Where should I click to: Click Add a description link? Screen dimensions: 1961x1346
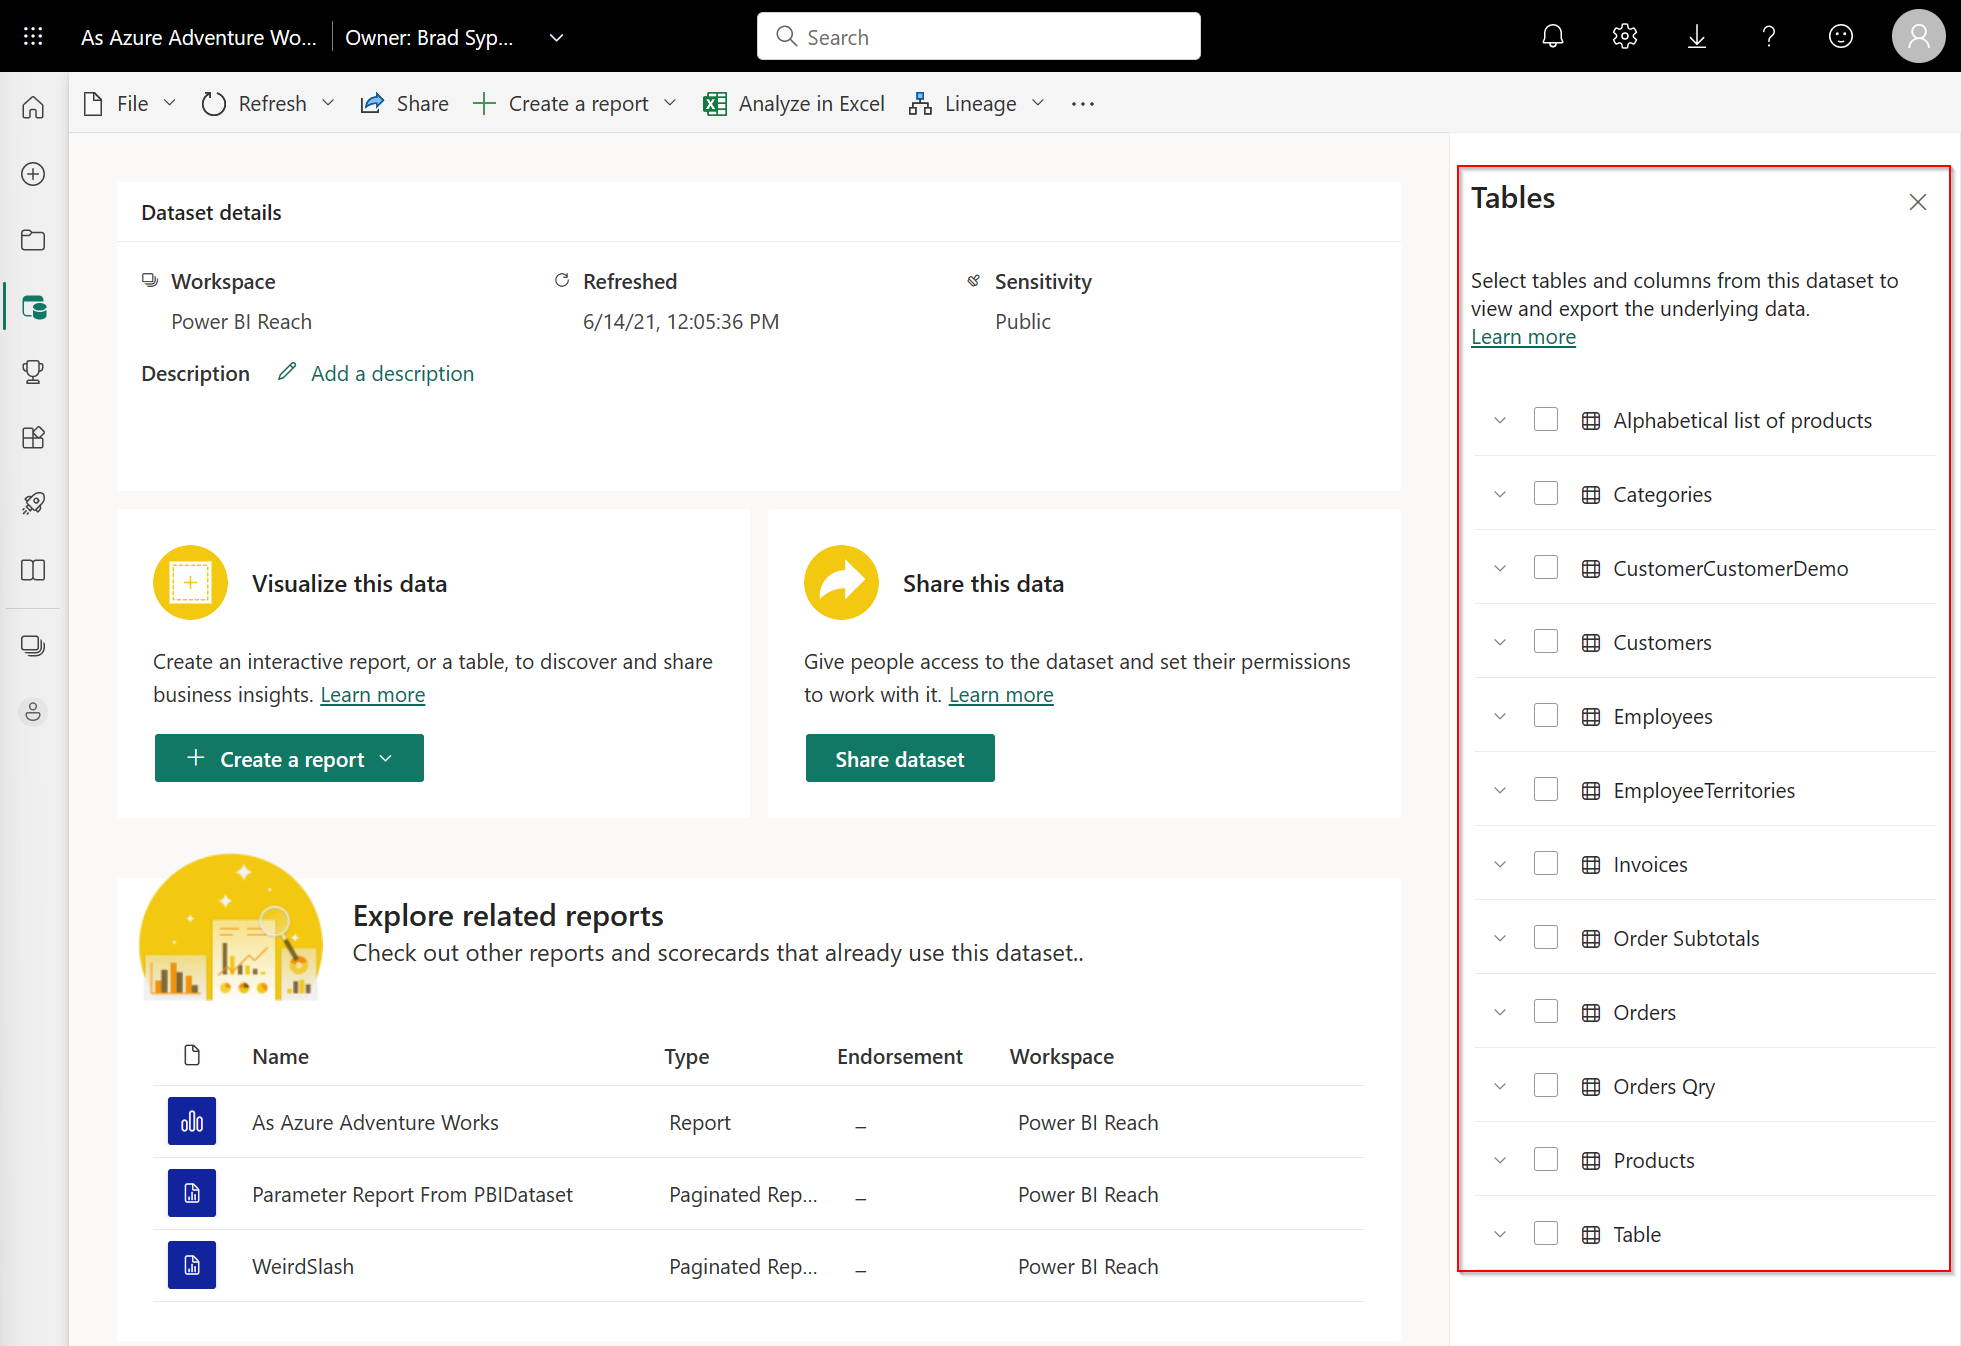392,373
